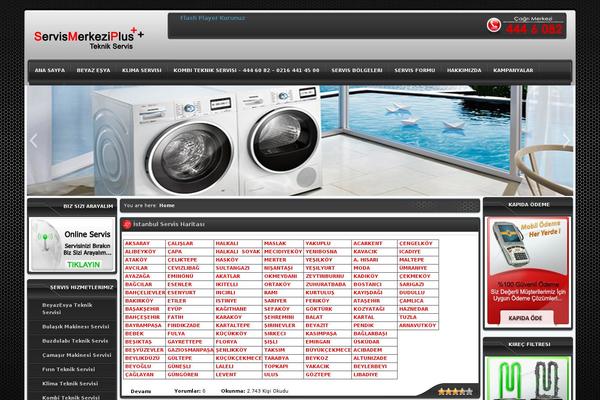Open the KAMPANYALAR menu item
The height and width of the screenshot is (400, 600).
[513, 70]
